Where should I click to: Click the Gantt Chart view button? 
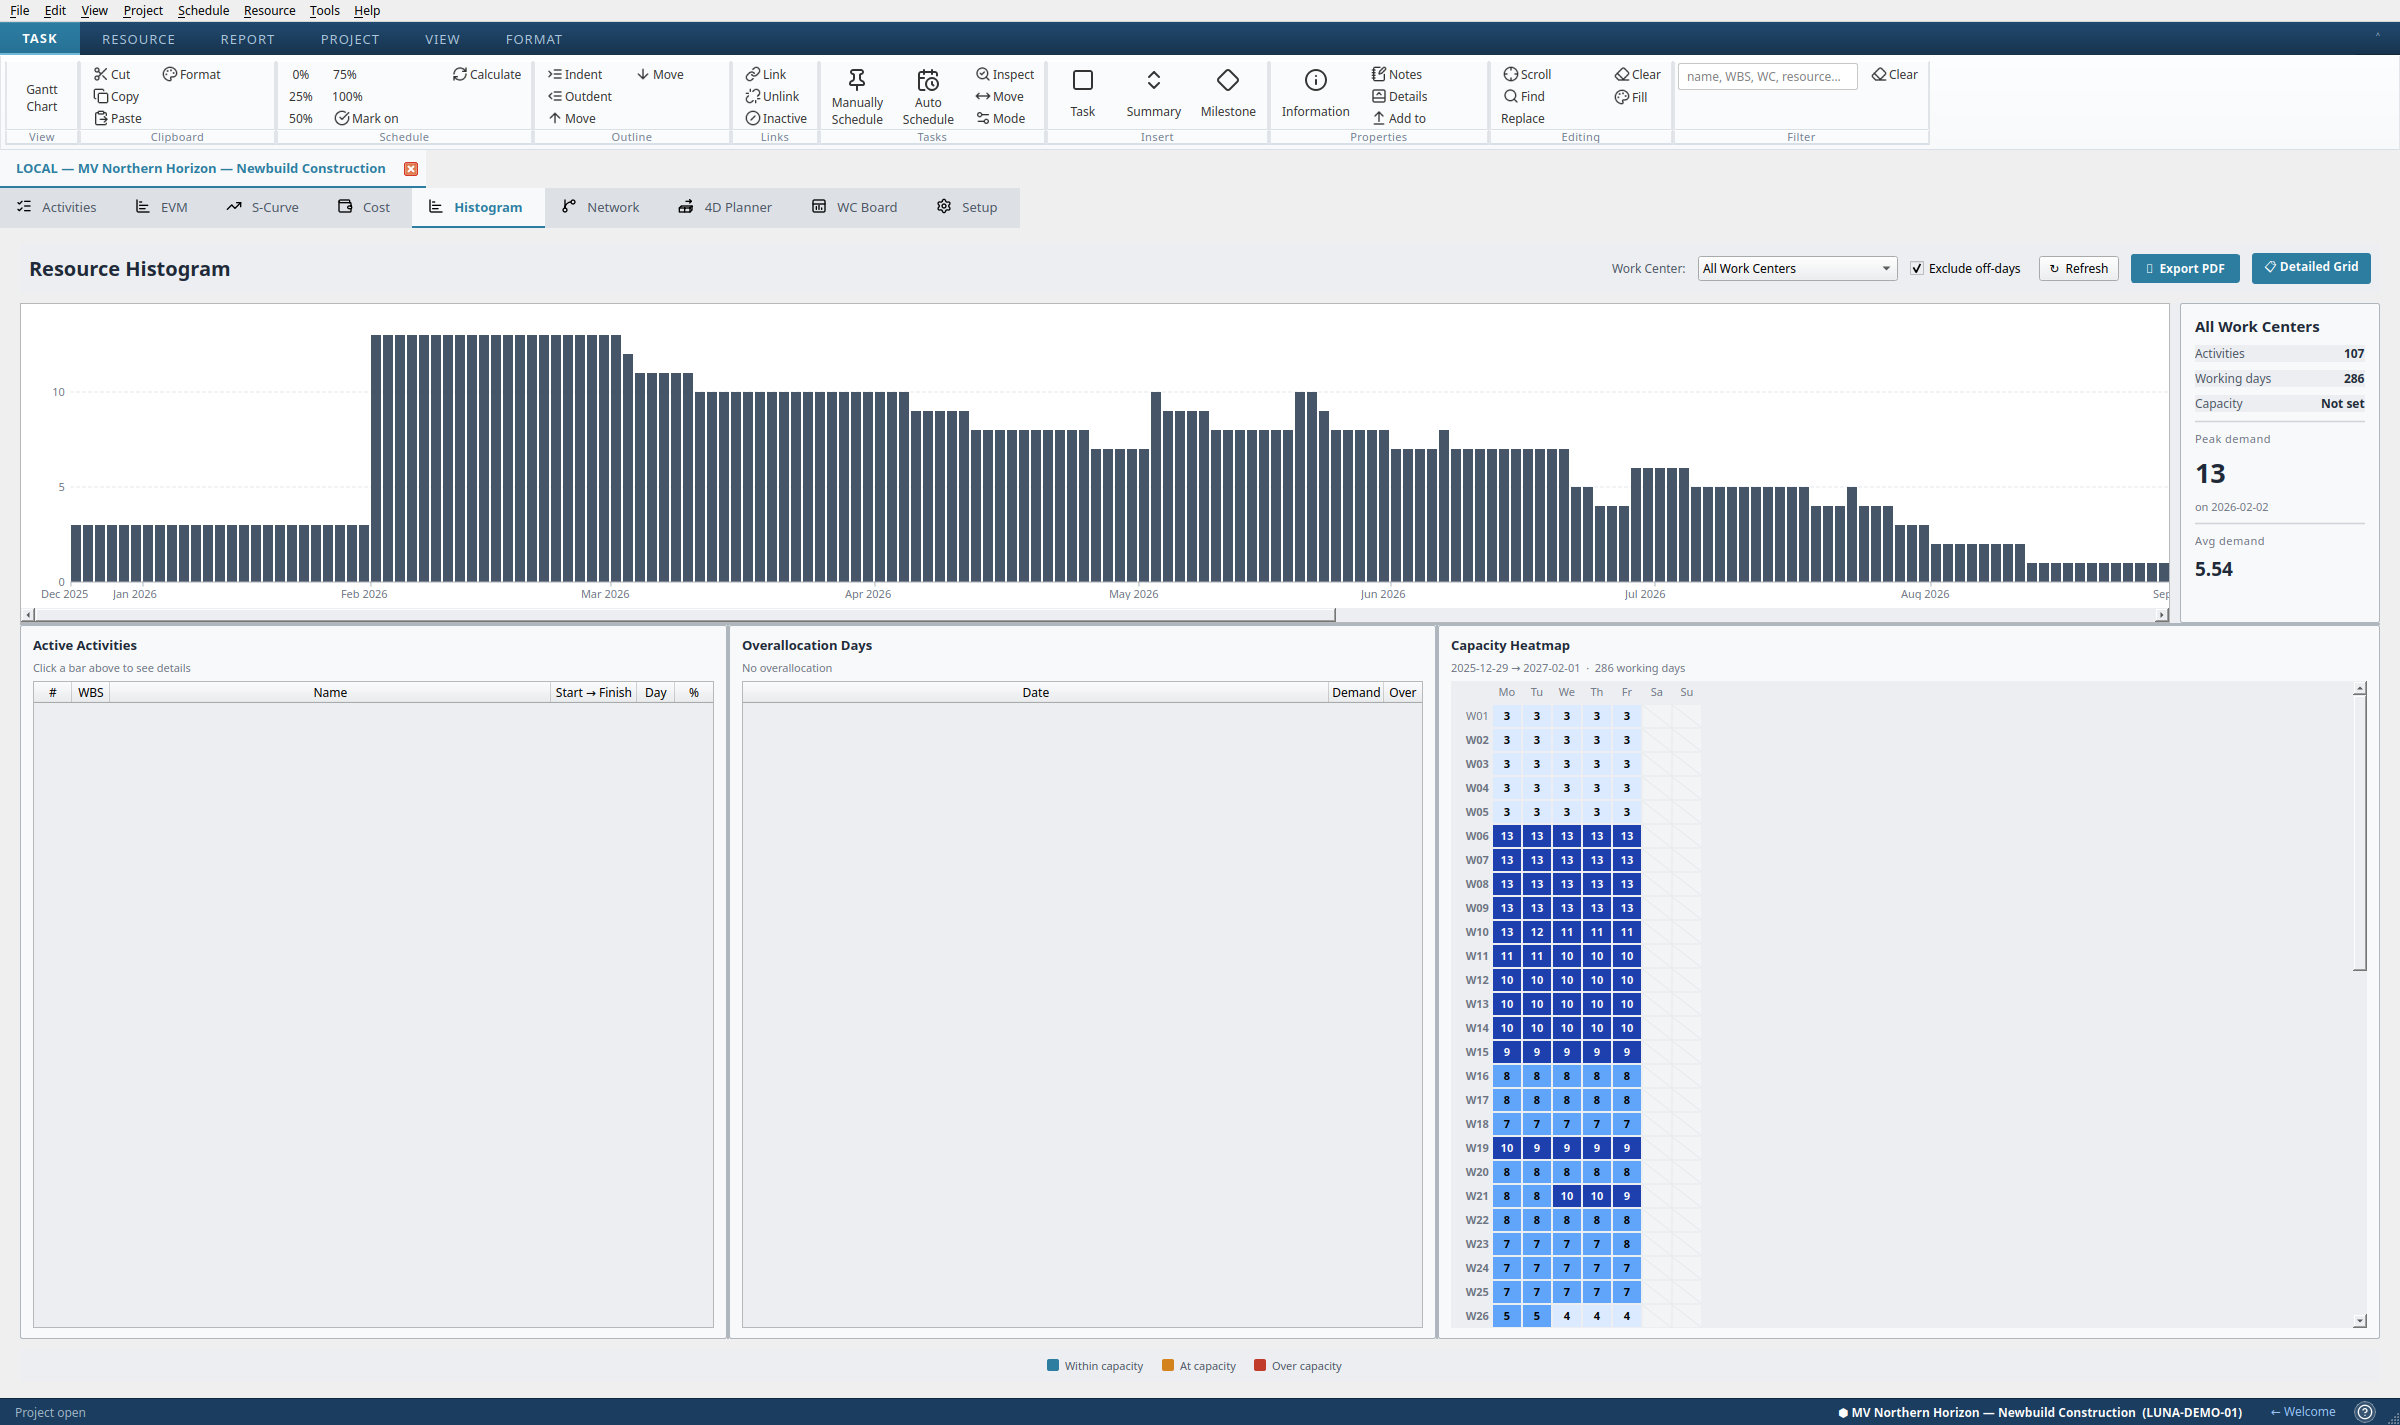pyautogui.click(x=42, y=97)
